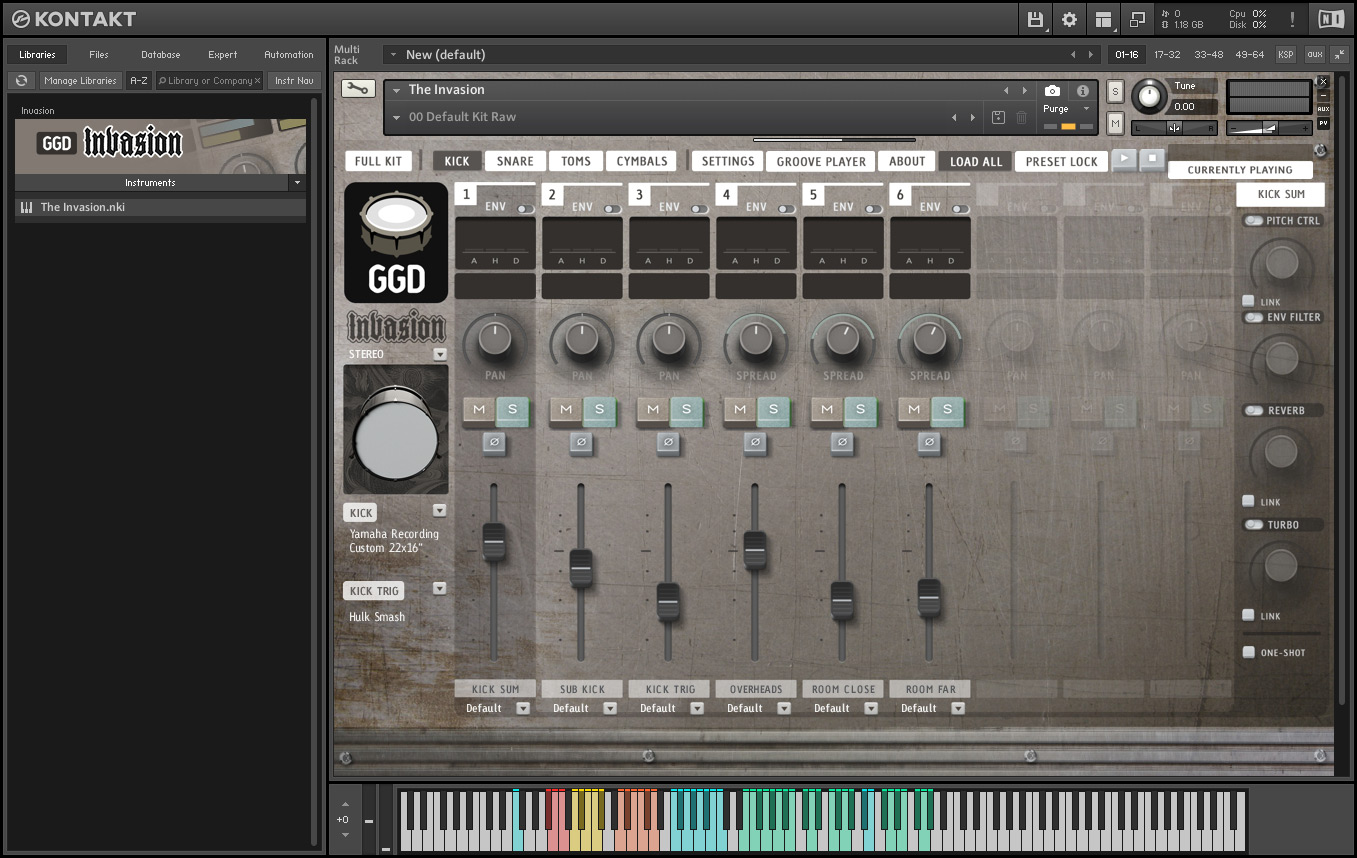Invert phase on channel 4

click(x=755, y=442)
